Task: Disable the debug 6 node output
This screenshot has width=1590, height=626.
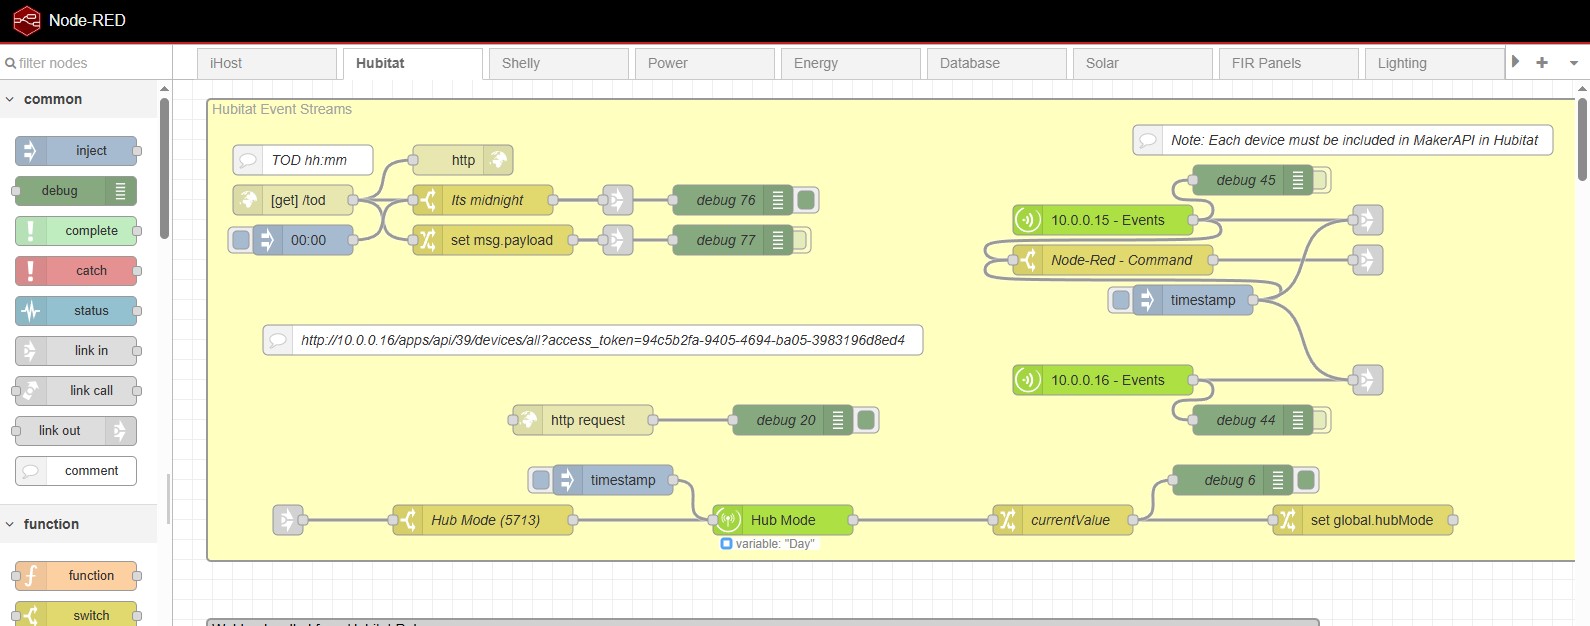Action: point(1306,480)
